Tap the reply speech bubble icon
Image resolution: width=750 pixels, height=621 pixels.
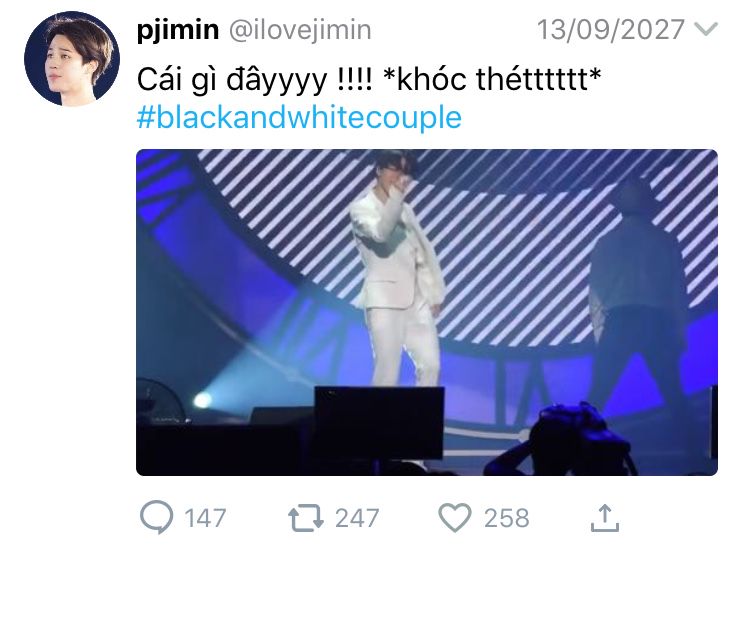click(156, 517)
